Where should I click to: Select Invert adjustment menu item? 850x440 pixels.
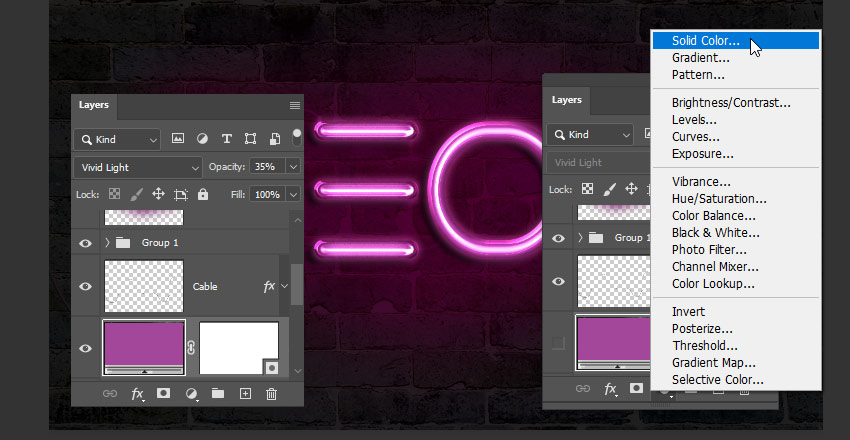736,312
